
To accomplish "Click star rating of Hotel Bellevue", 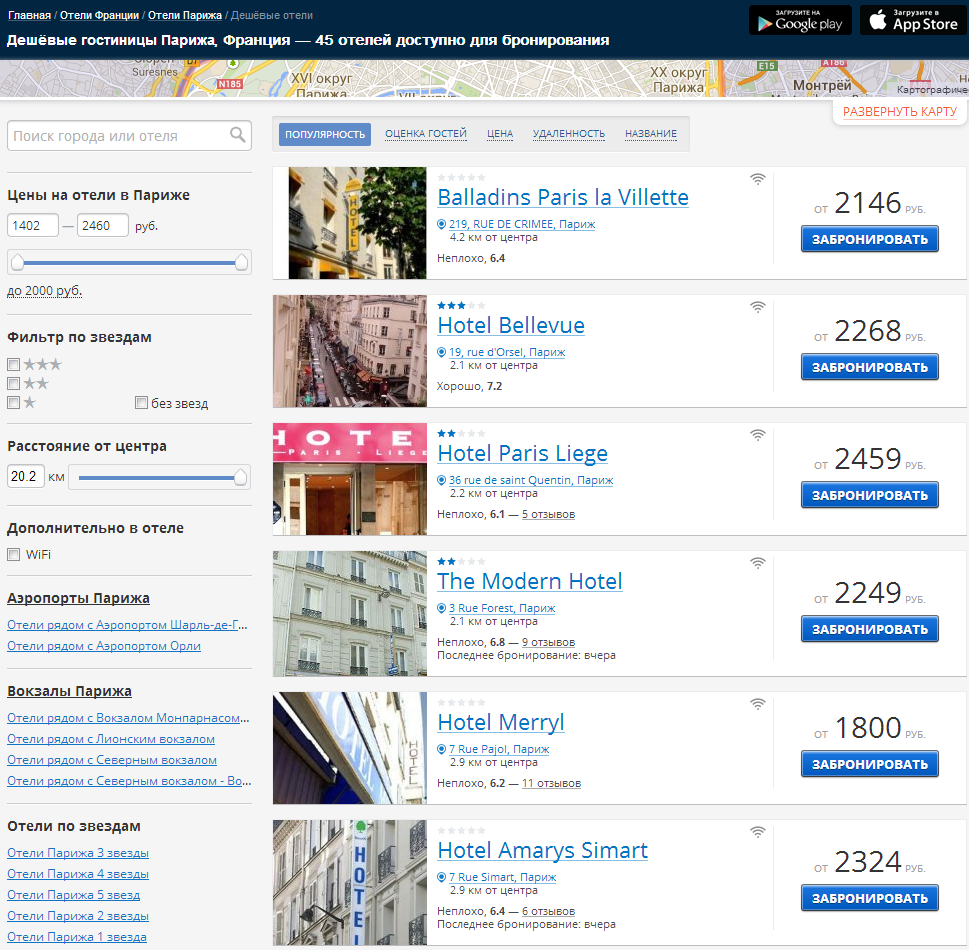I will click(461, 305).
